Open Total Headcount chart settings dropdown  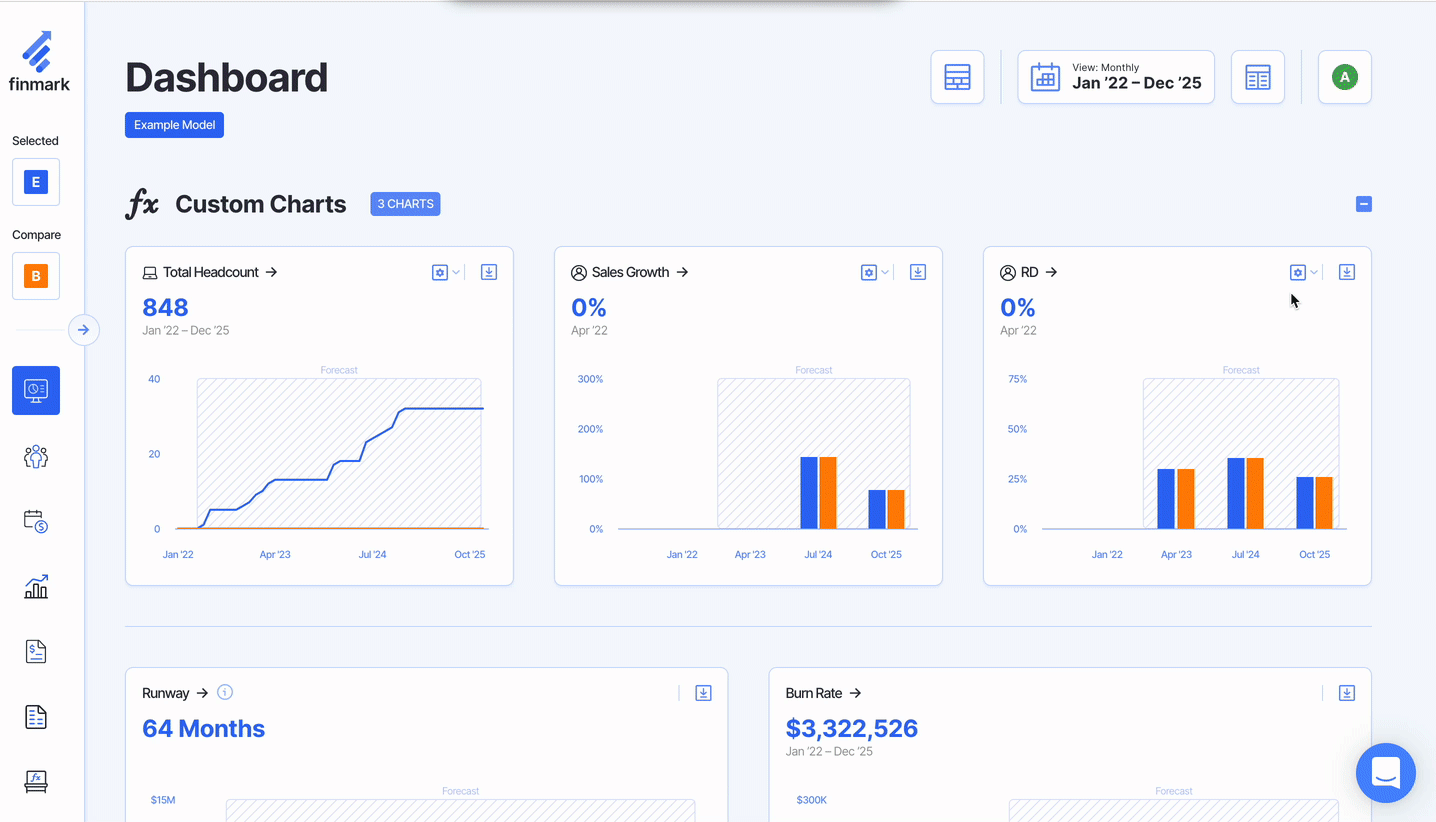(445, 272)
